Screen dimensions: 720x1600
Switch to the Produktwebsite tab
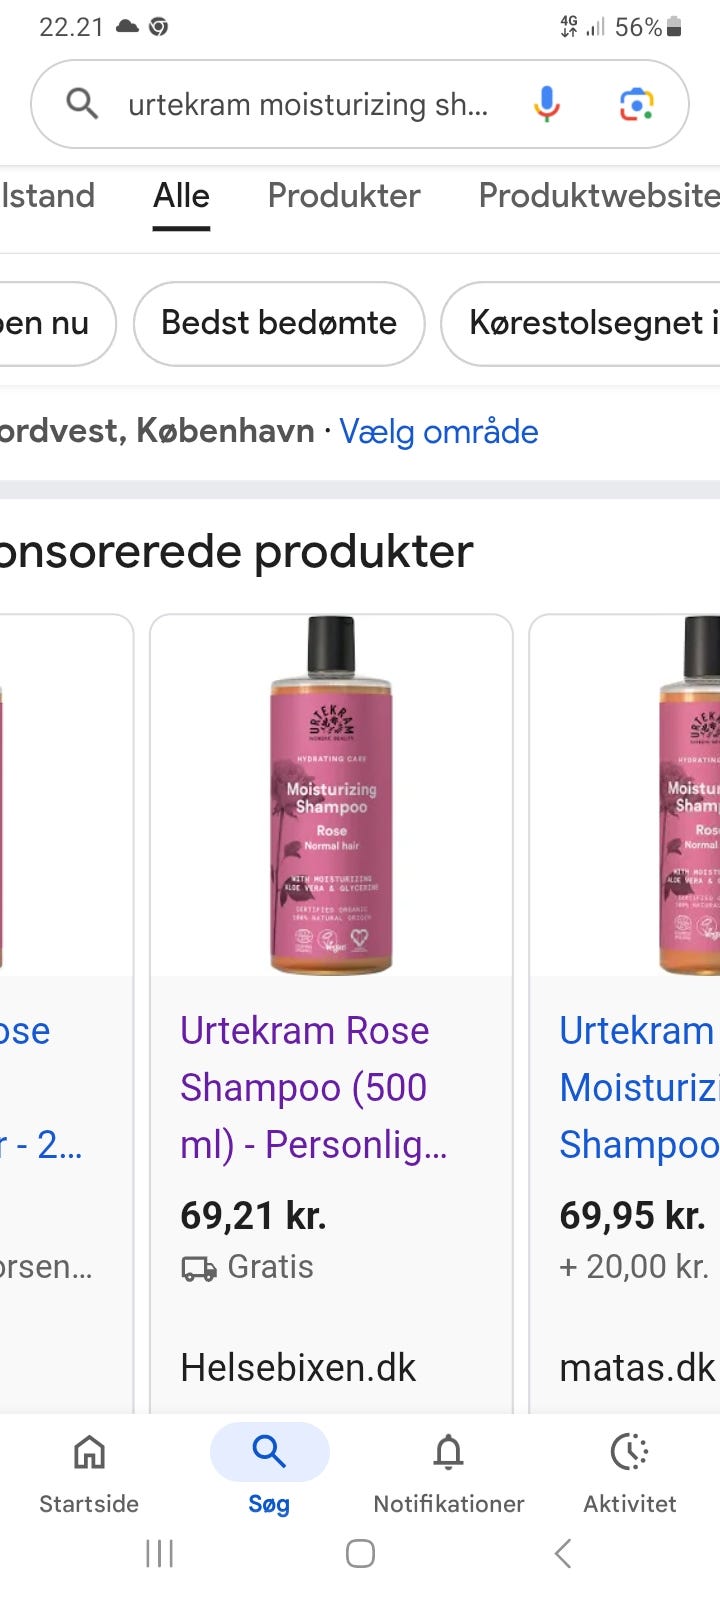point(599,196)
